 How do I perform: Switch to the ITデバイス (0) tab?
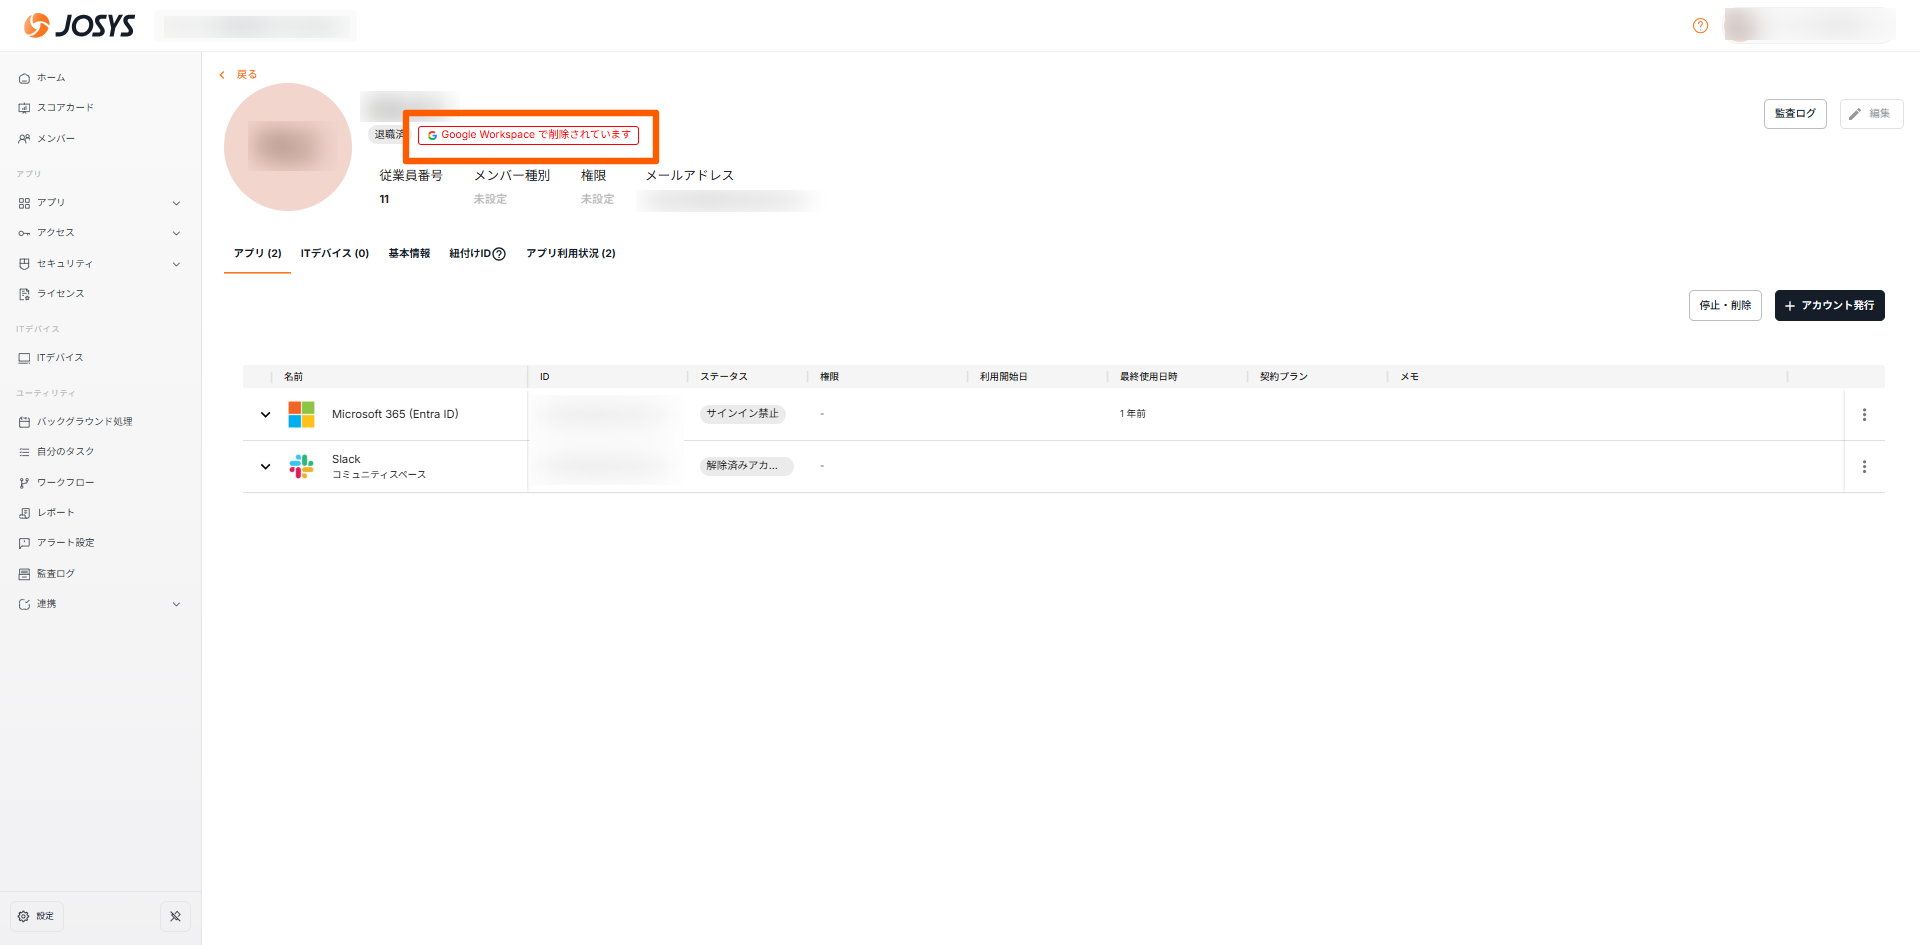pos(334,254)
